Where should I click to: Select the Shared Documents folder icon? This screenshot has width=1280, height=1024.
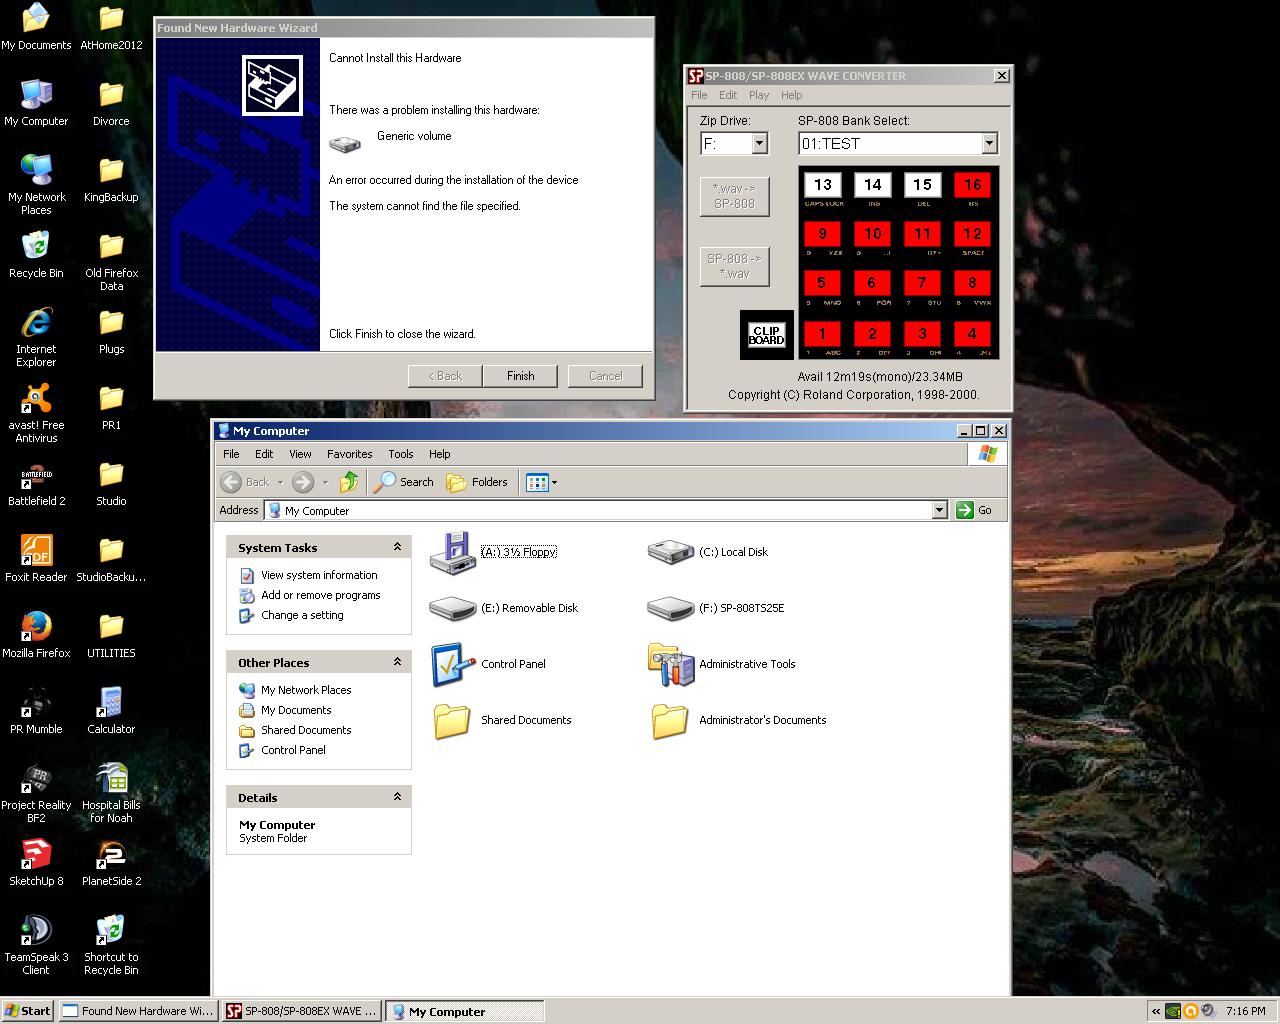pyautogui.click(x=452, y=720)
